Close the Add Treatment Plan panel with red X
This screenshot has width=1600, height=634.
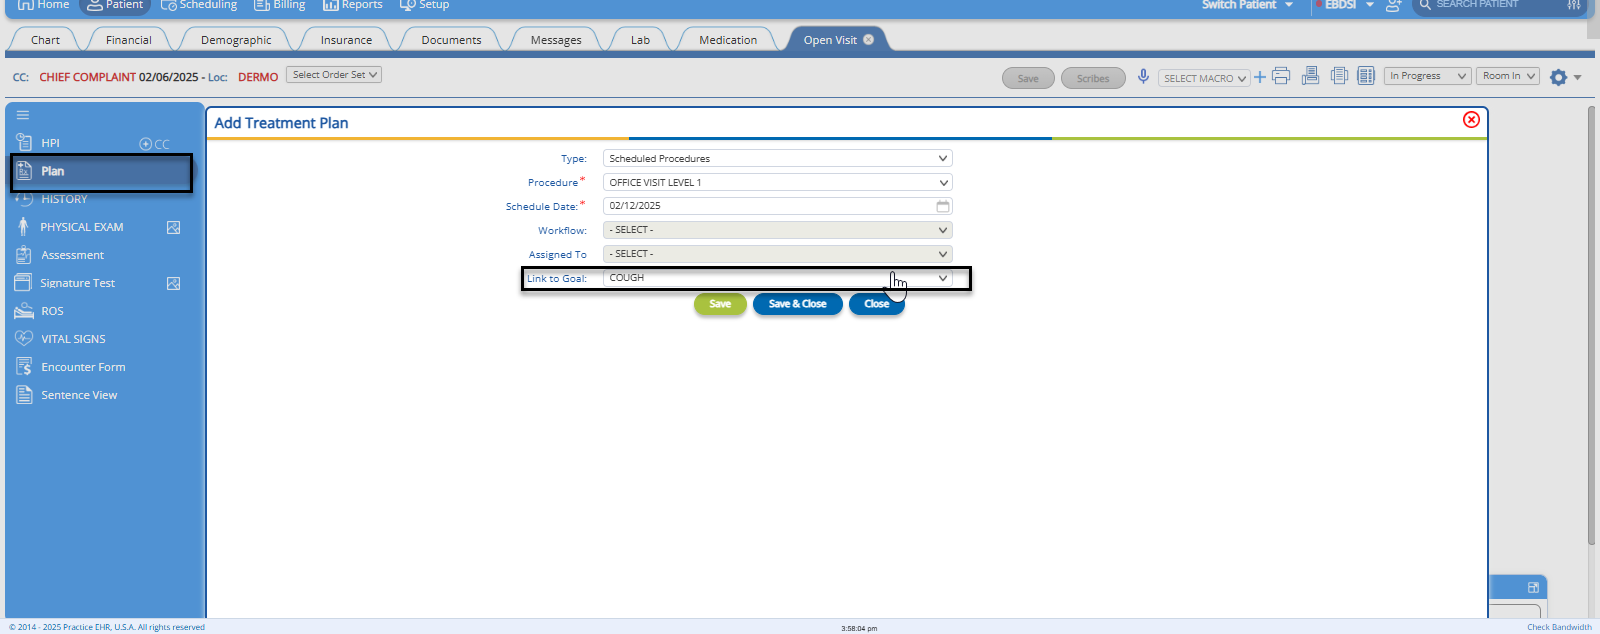point(1471,119)
